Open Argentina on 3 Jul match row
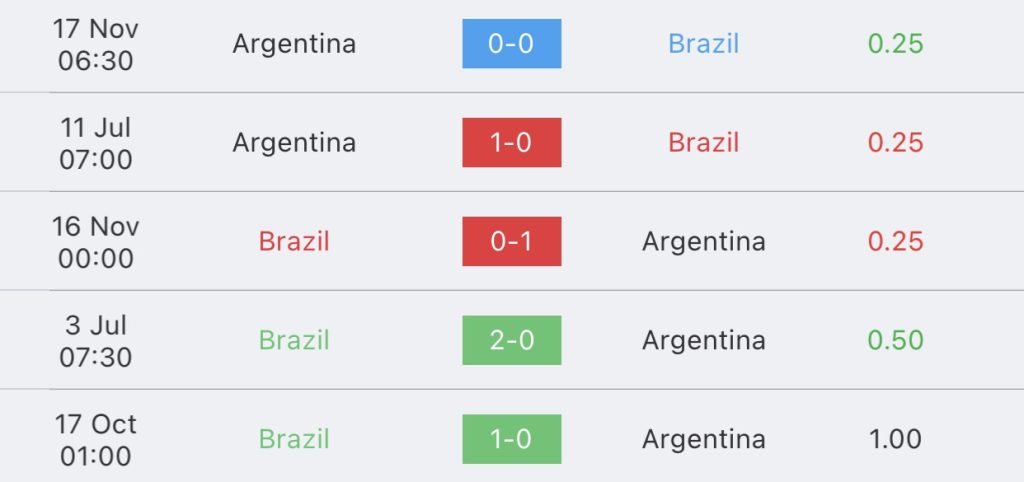This screenshot has height=482, width=1024. [x=703, y=340]
